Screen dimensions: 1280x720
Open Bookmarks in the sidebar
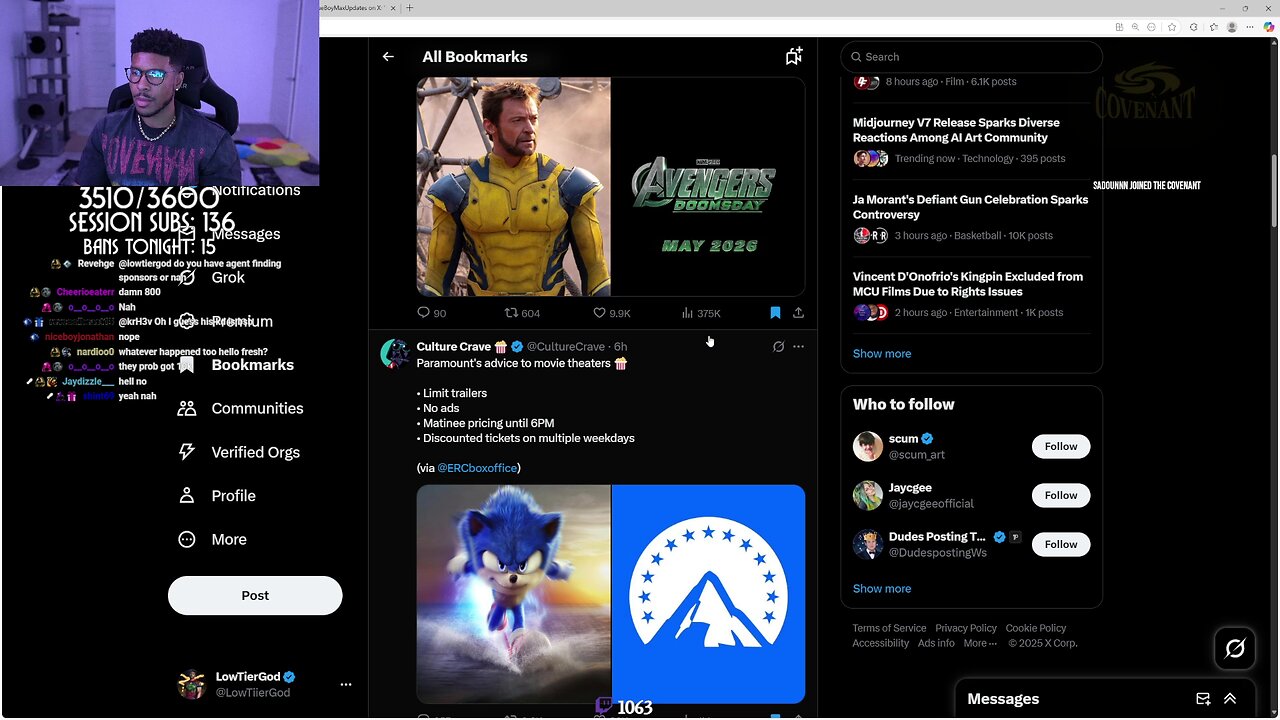click(x=238, y=365)
